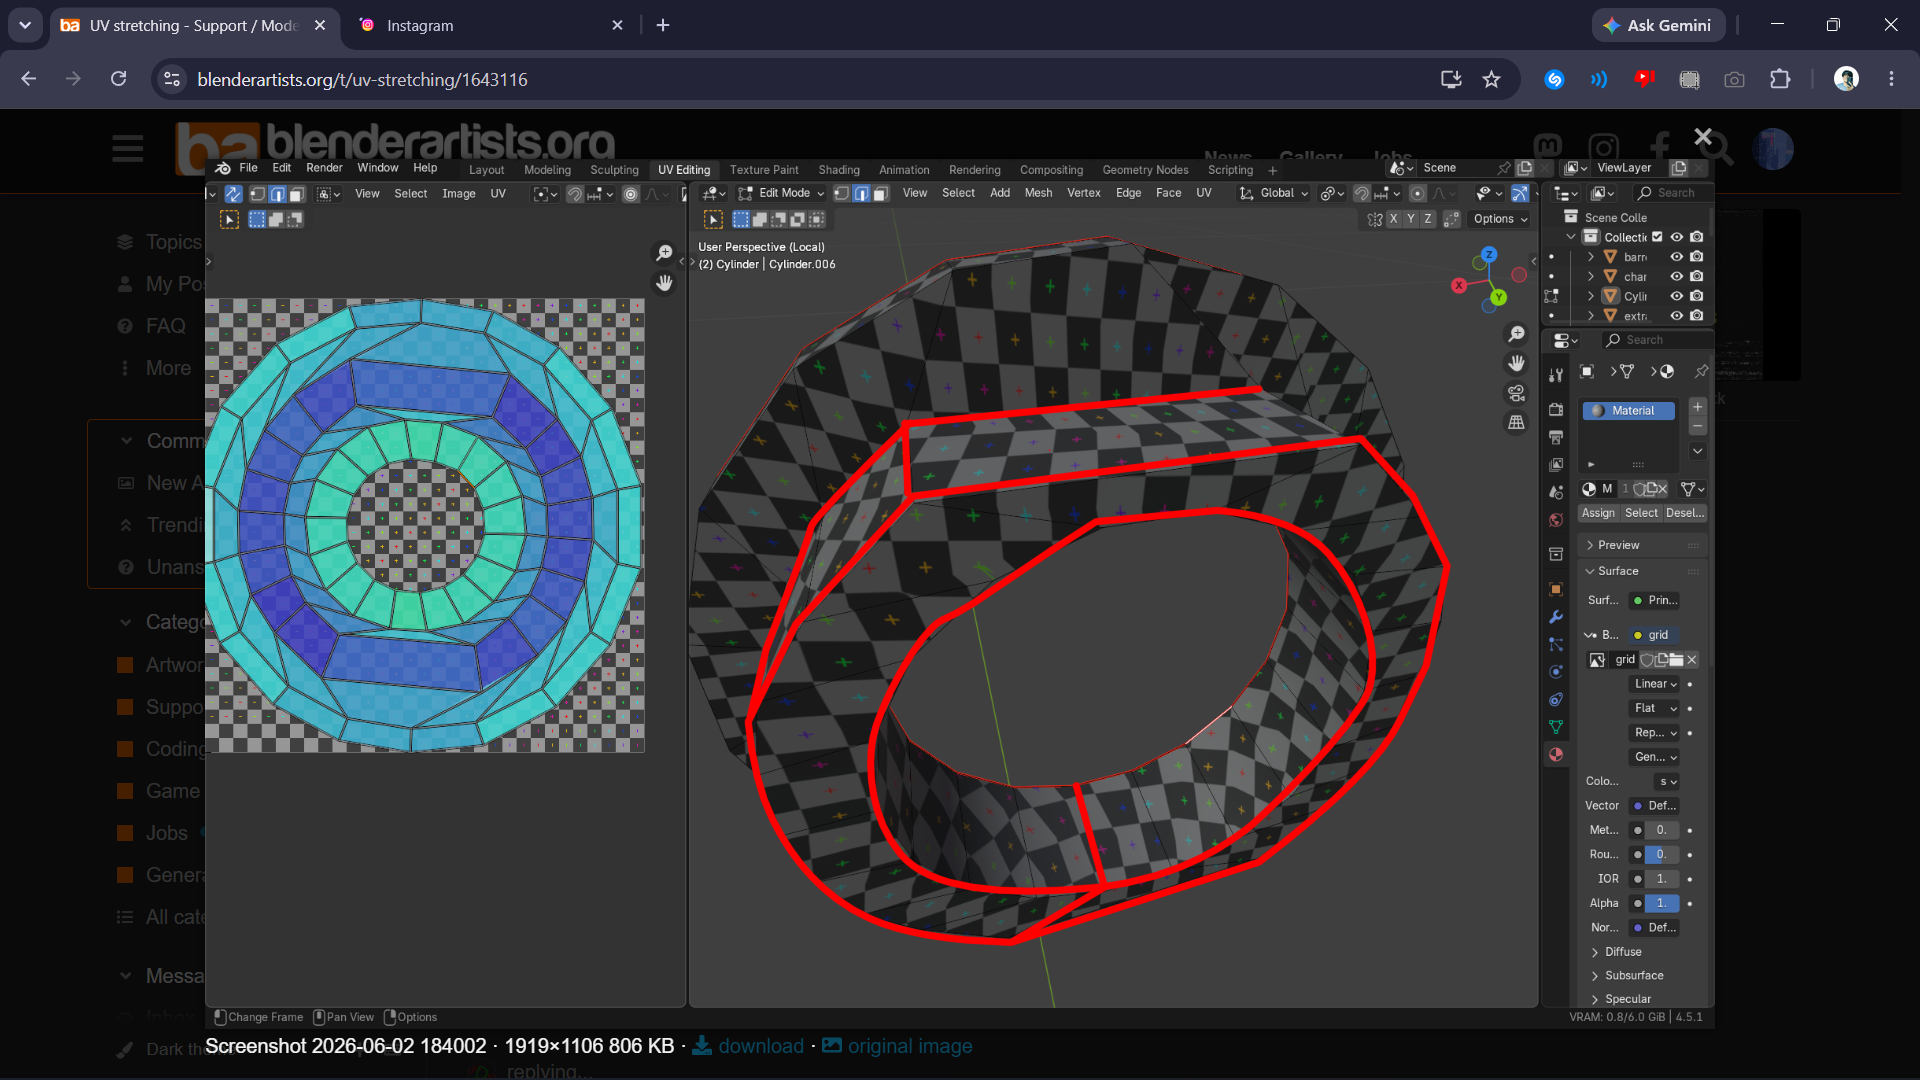1920x1080 pixels.
Task: Reload the blenderartists page
Action: [x=118, y=79]
